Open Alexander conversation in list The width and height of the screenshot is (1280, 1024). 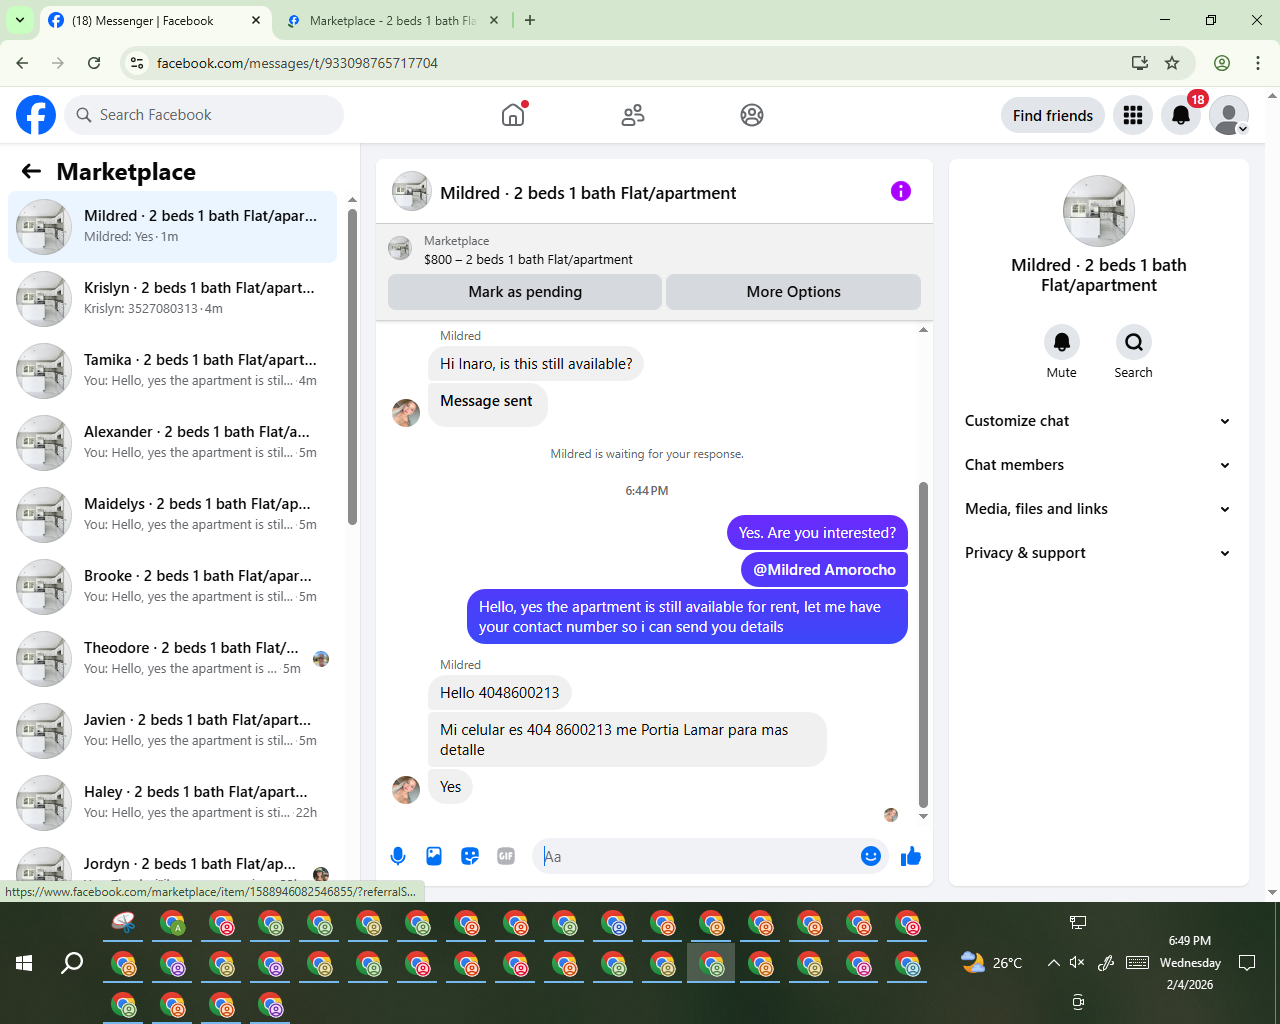(172, 443)
